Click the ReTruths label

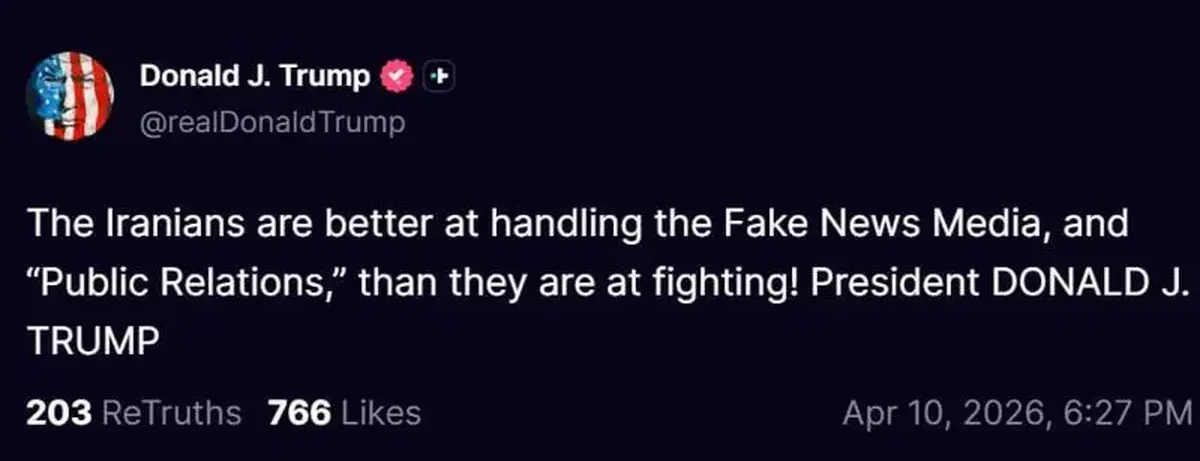click(x=172, y=412)
